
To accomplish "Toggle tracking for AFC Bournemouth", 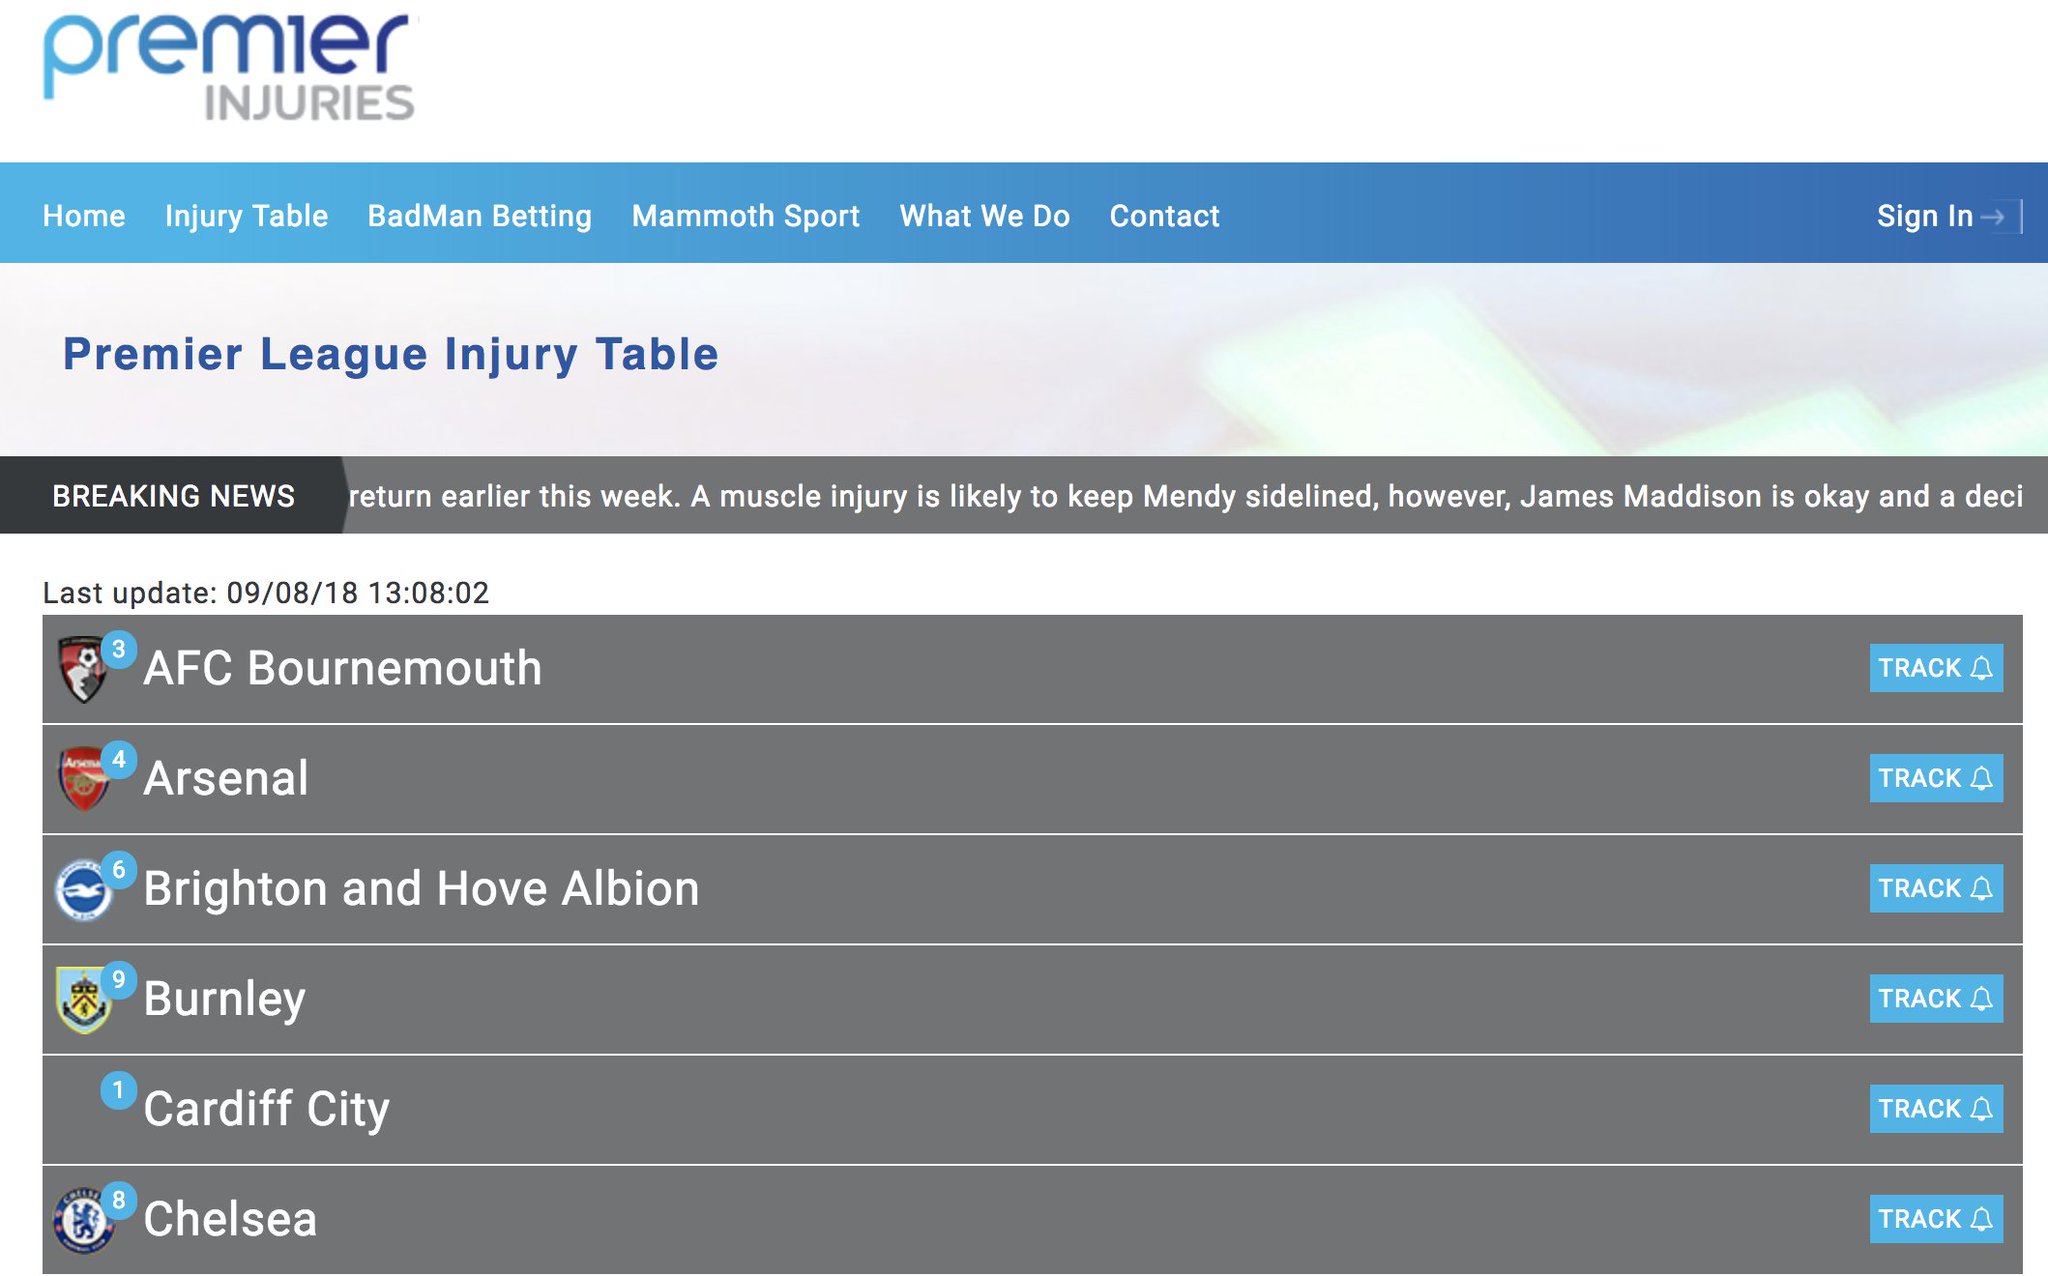I will [1935, 668].
